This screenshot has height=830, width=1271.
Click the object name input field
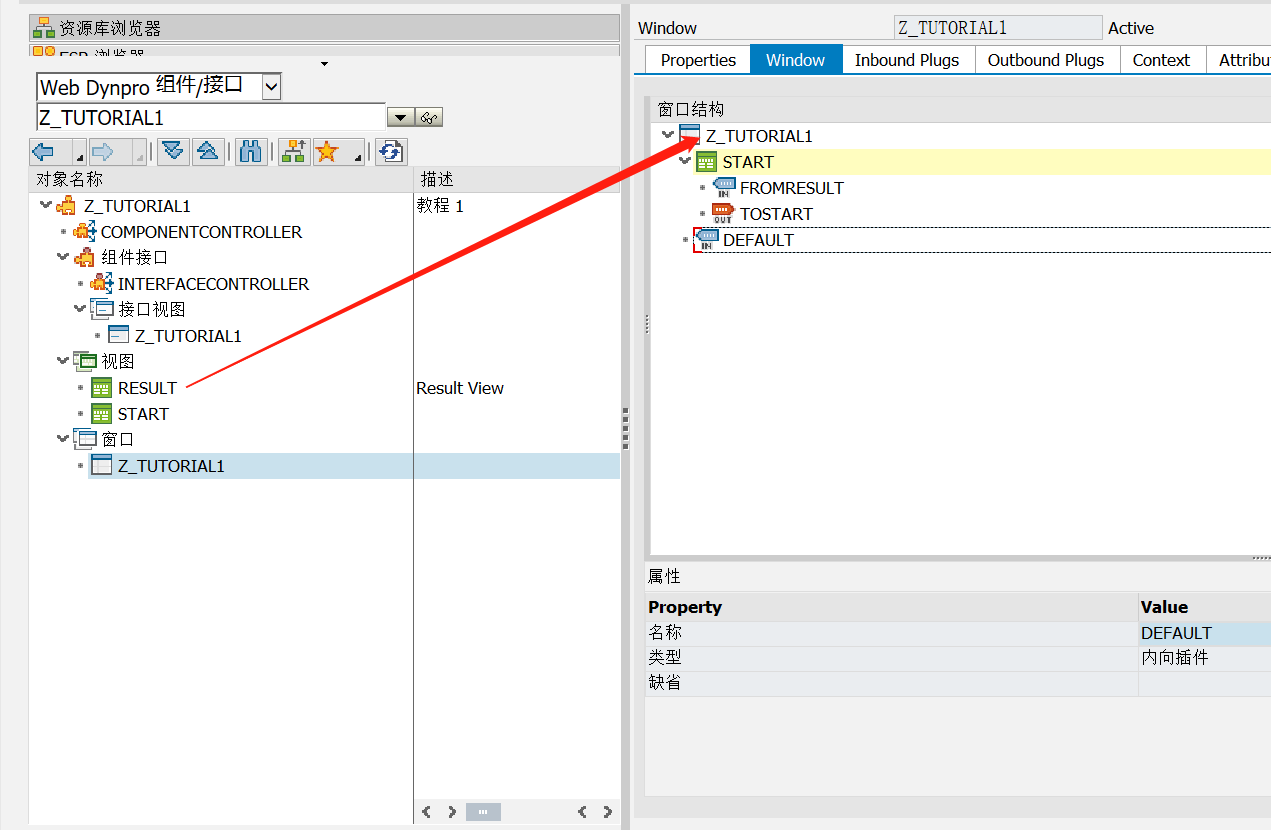(210, 118)
